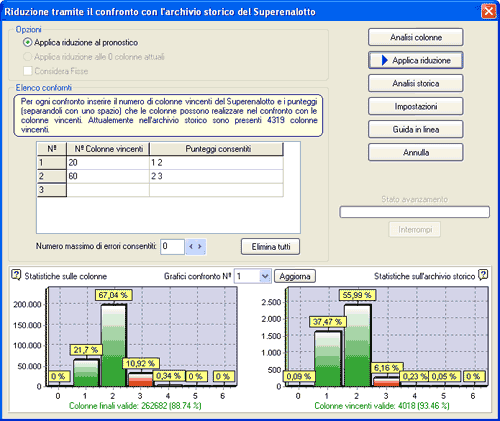Click the 0,05 % bar label
The width and height of the screenshot is (500, 421).
[x=444, y=376]
